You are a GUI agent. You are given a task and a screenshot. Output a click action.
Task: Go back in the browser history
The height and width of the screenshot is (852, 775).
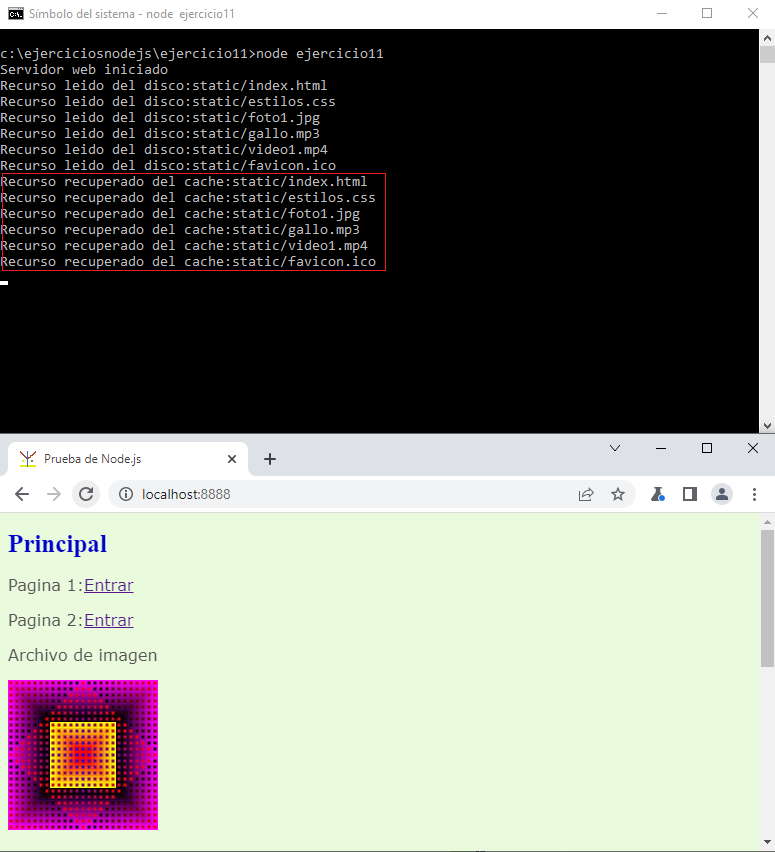[22, 494]
